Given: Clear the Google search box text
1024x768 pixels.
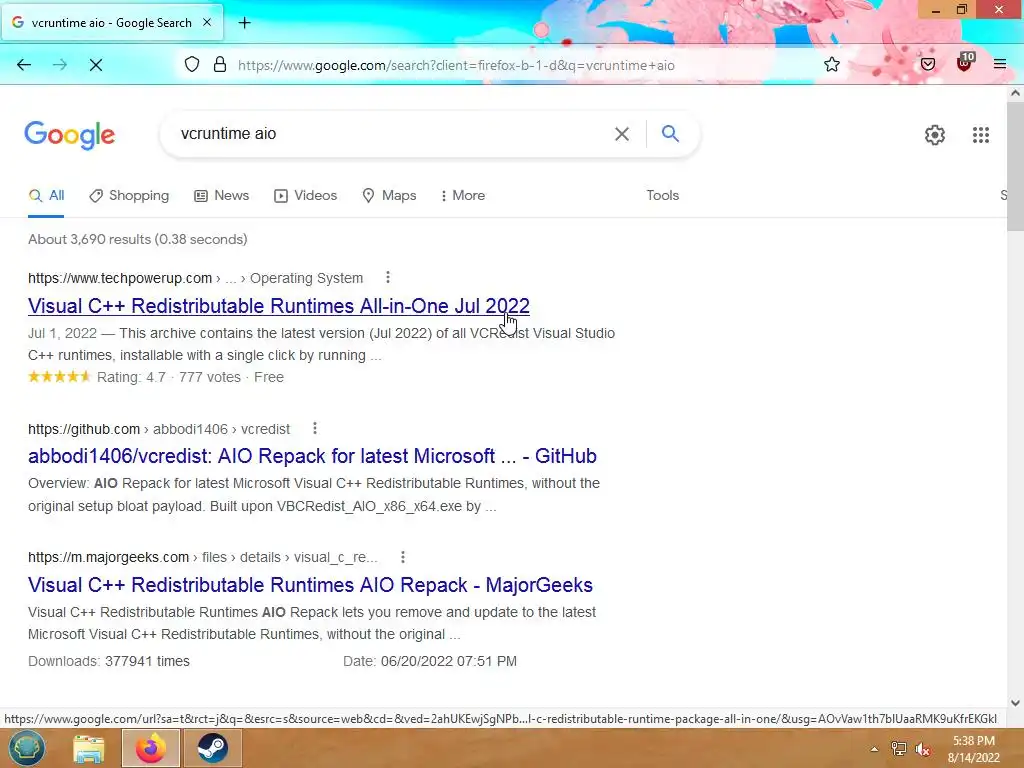Looking at the screenshot, I should click(622, 134).
